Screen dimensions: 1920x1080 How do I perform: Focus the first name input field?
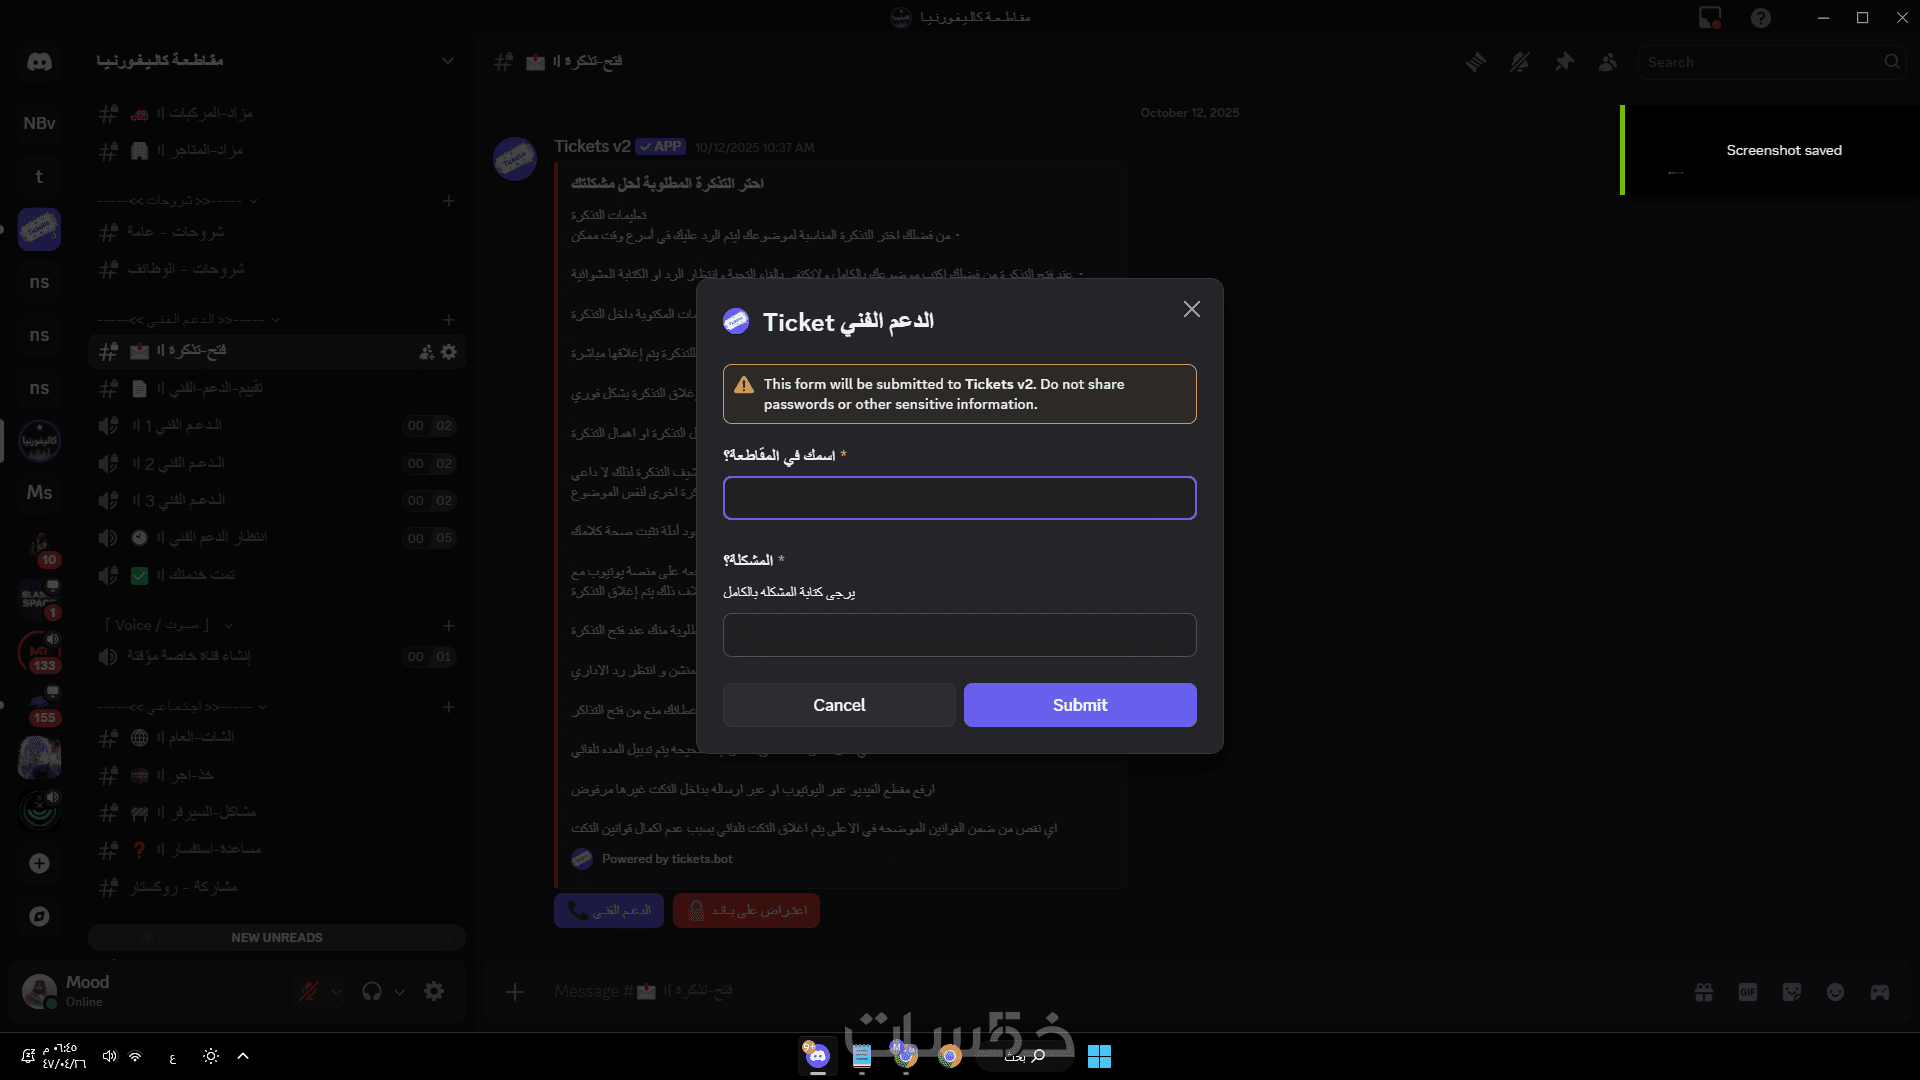pos(959,498)
